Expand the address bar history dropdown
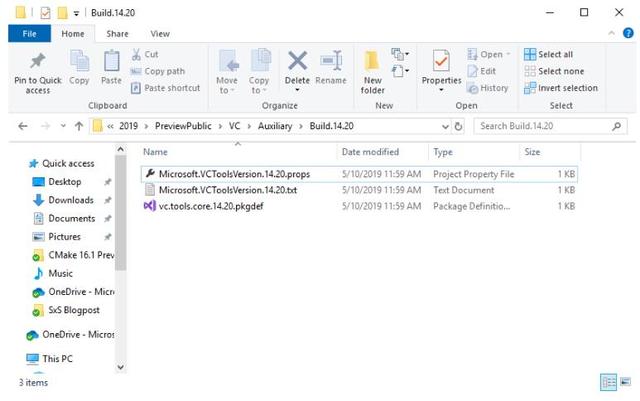This screenshot has width=640, height=401. 445,127
